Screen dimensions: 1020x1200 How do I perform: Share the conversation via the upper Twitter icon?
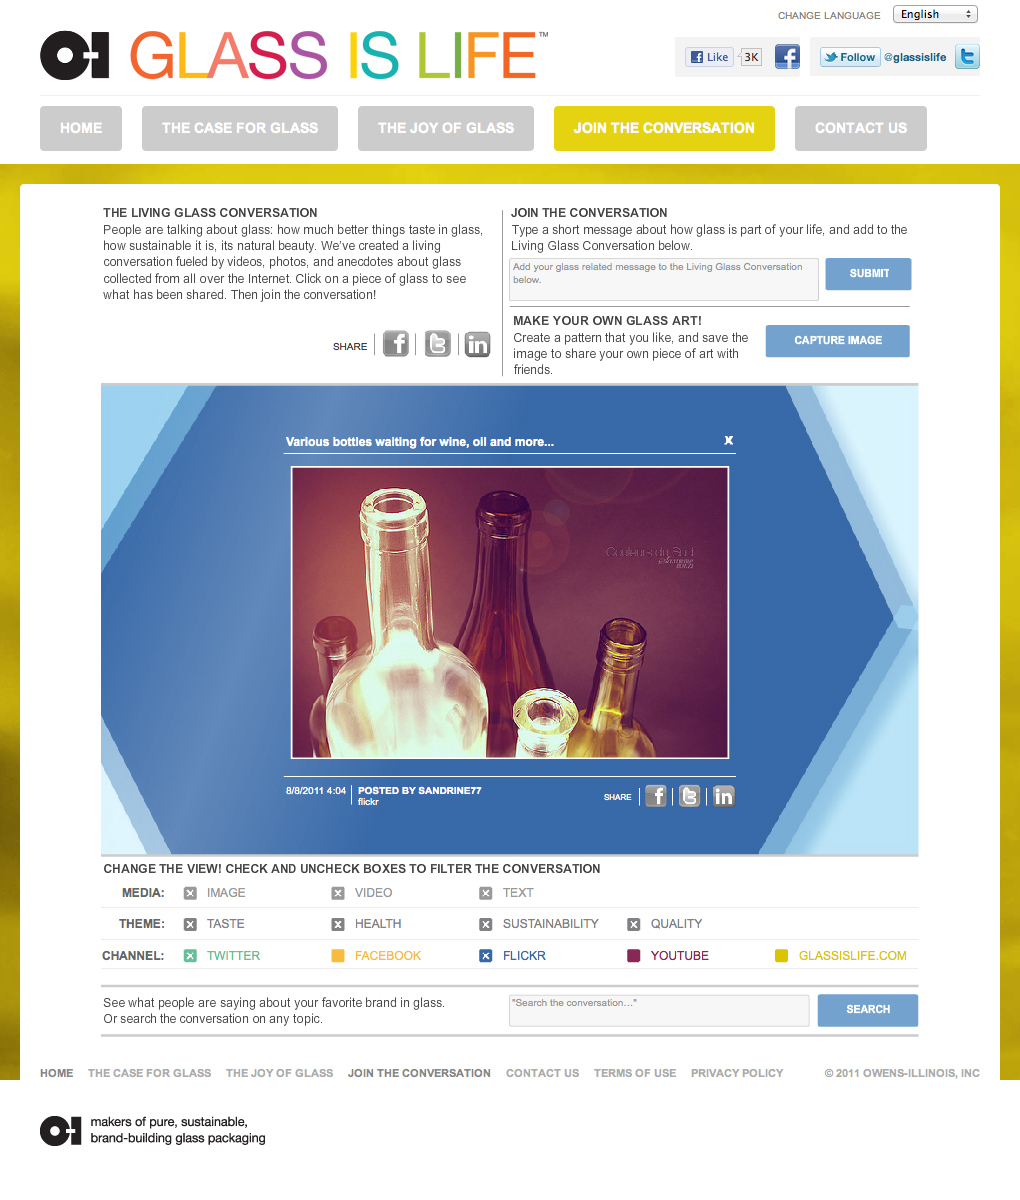(438, 345)
